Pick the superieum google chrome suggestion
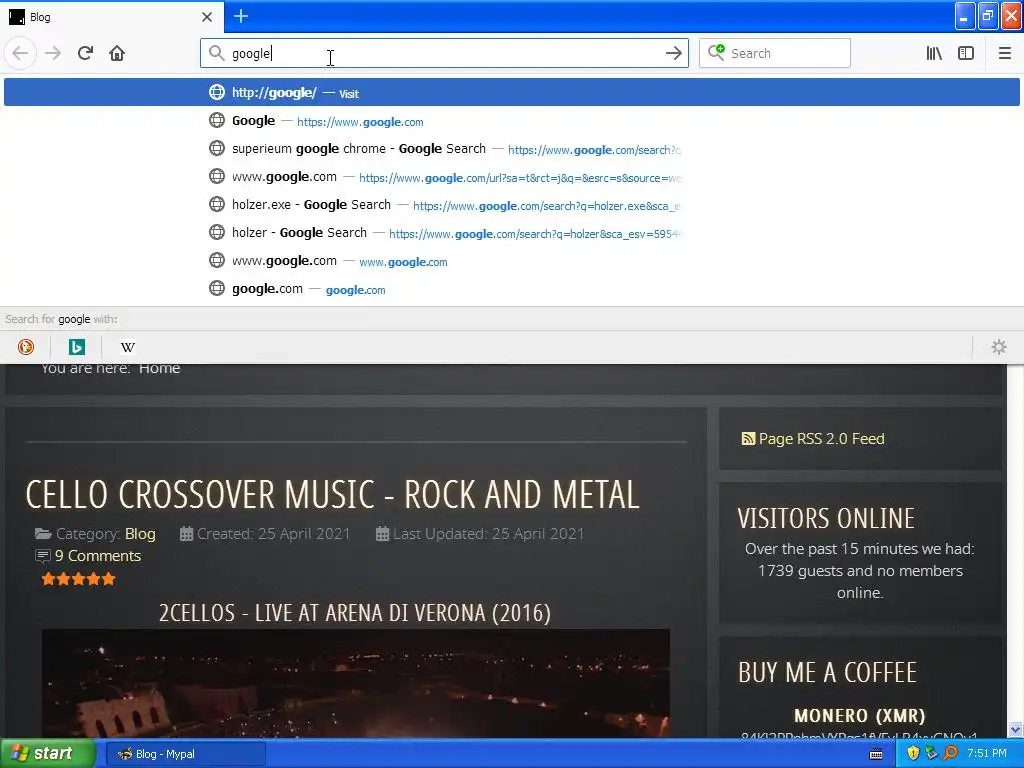The image size is (1024, 768). coord(512,149)
